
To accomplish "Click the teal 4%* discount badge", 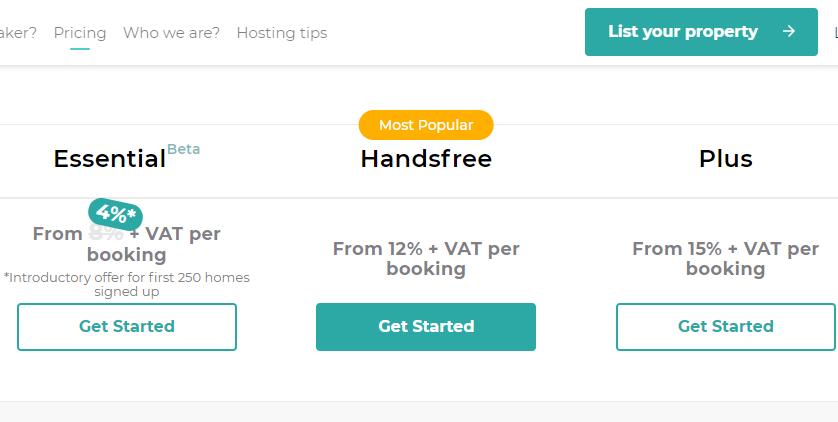I will [116, 214].
